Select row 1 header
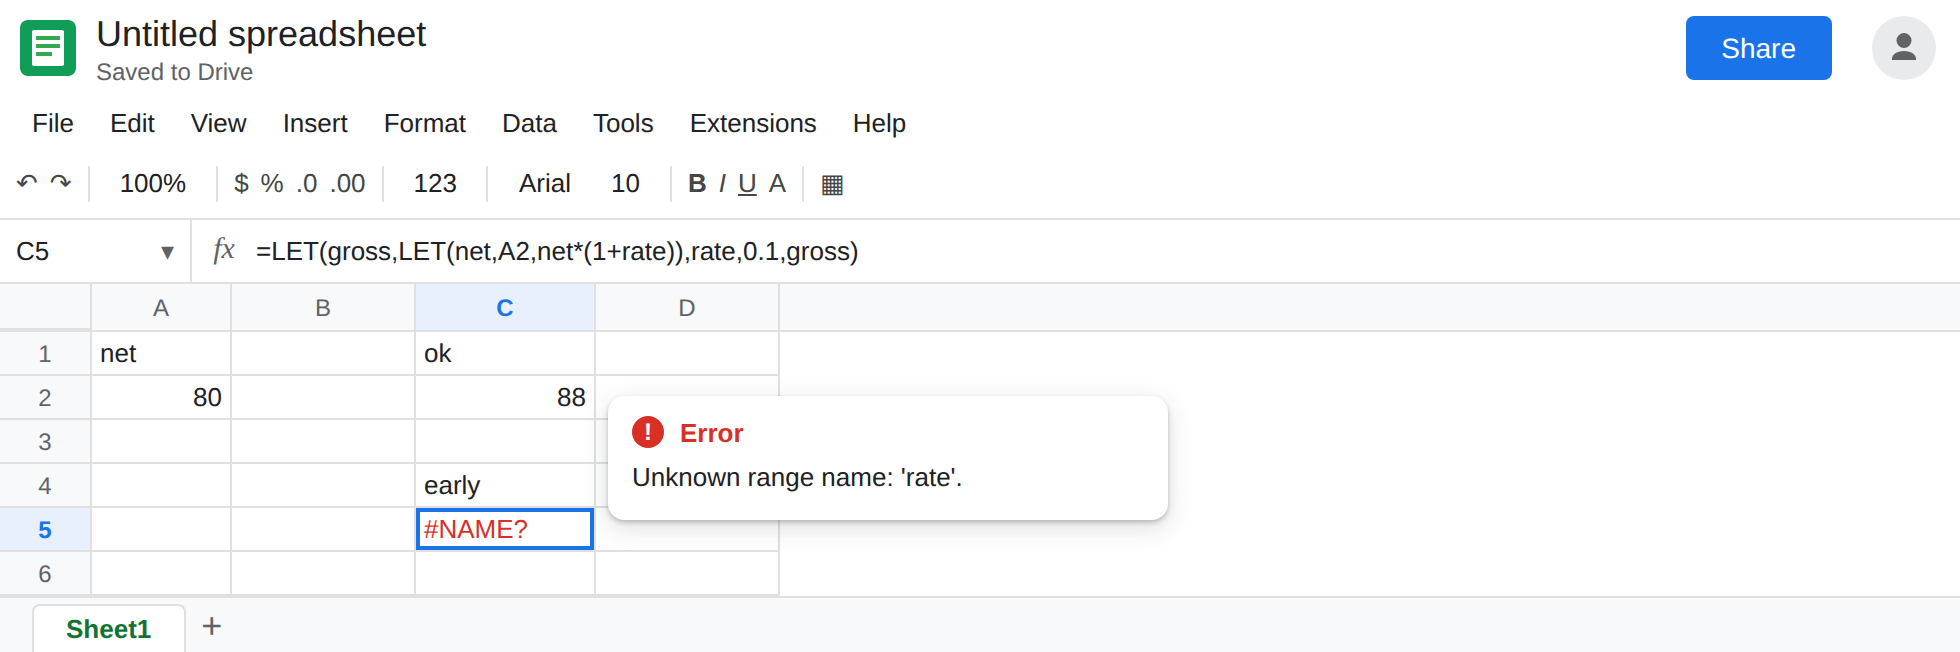Screen dimensions: 1960x652 point(45,354)
